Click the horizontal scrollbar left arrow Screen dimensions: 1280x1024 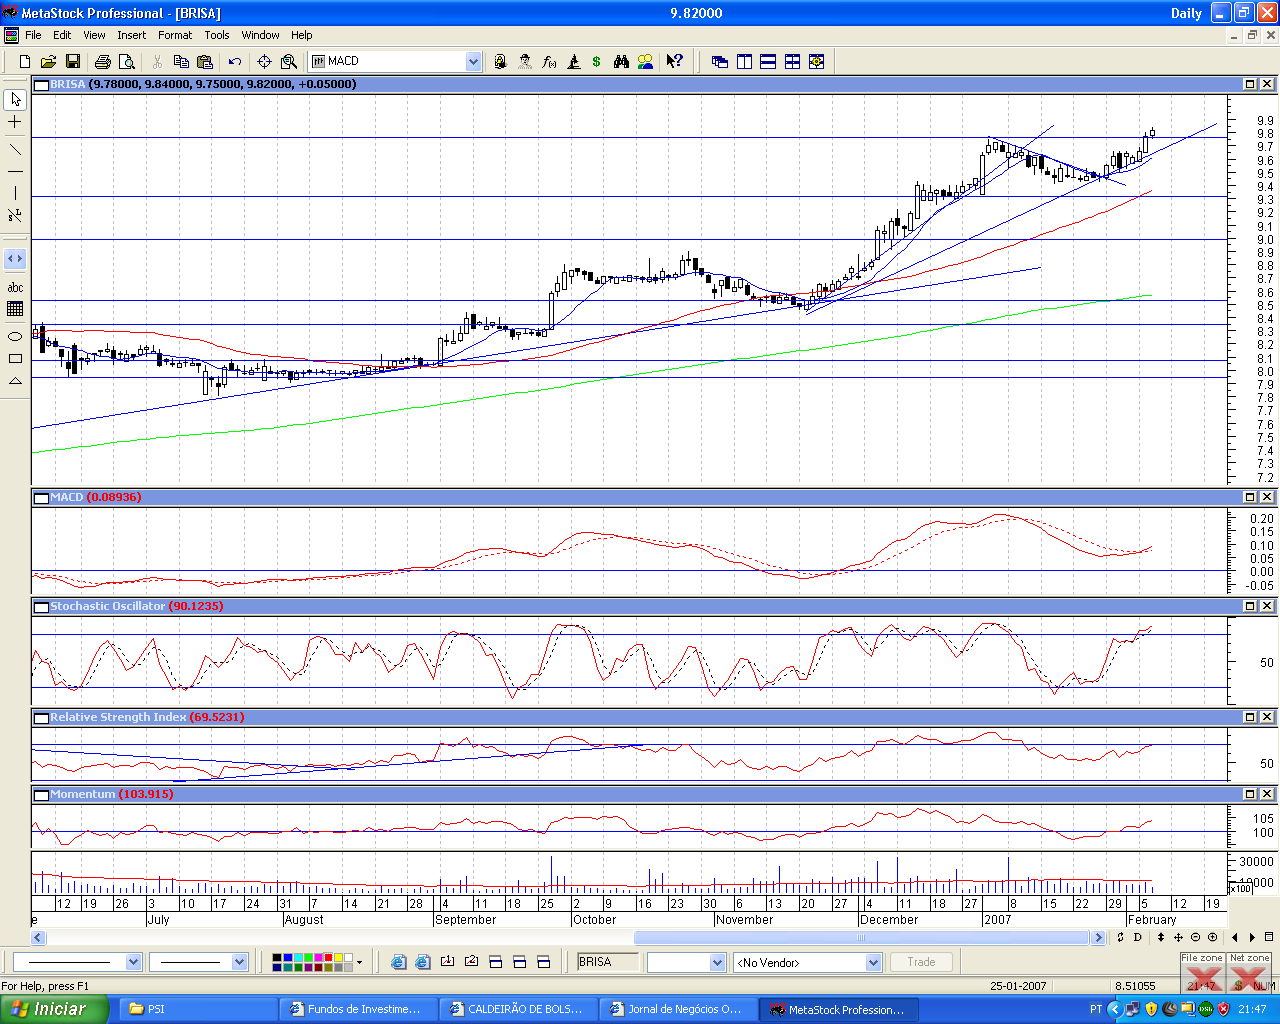point(38,937)
